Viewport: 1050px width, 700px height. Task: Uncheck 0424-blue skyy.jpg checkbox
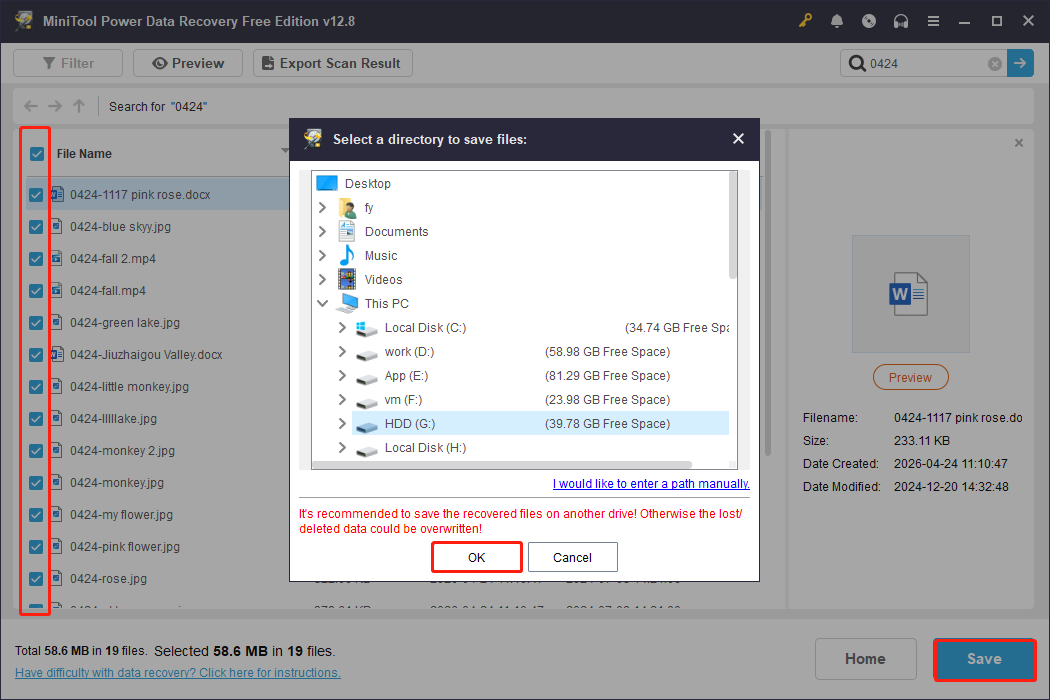pos(36,227)
